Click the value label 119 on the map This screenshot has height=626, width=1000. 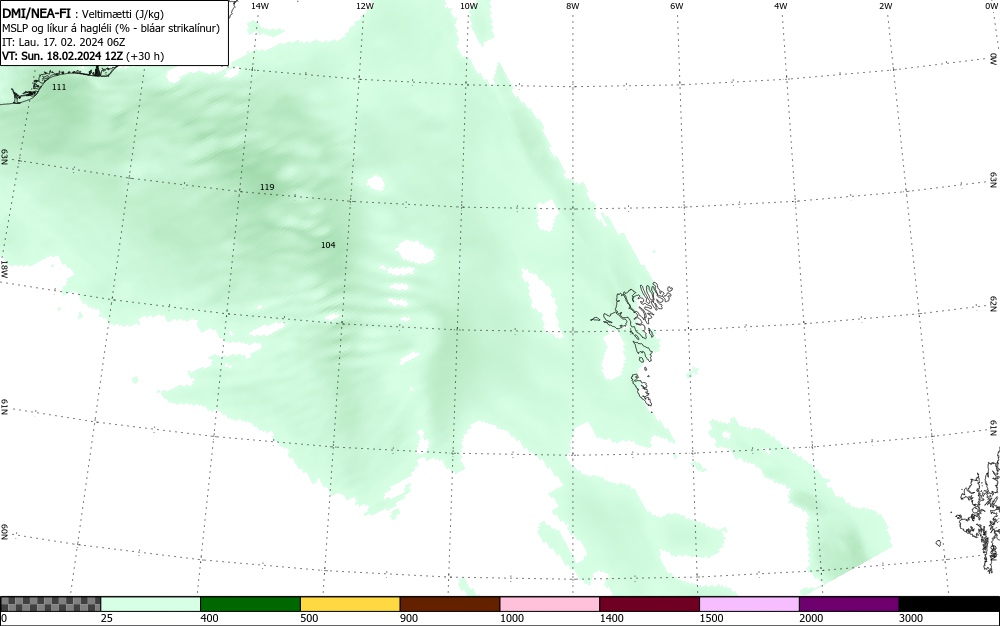pyautogui.click(x=267, y=187)
